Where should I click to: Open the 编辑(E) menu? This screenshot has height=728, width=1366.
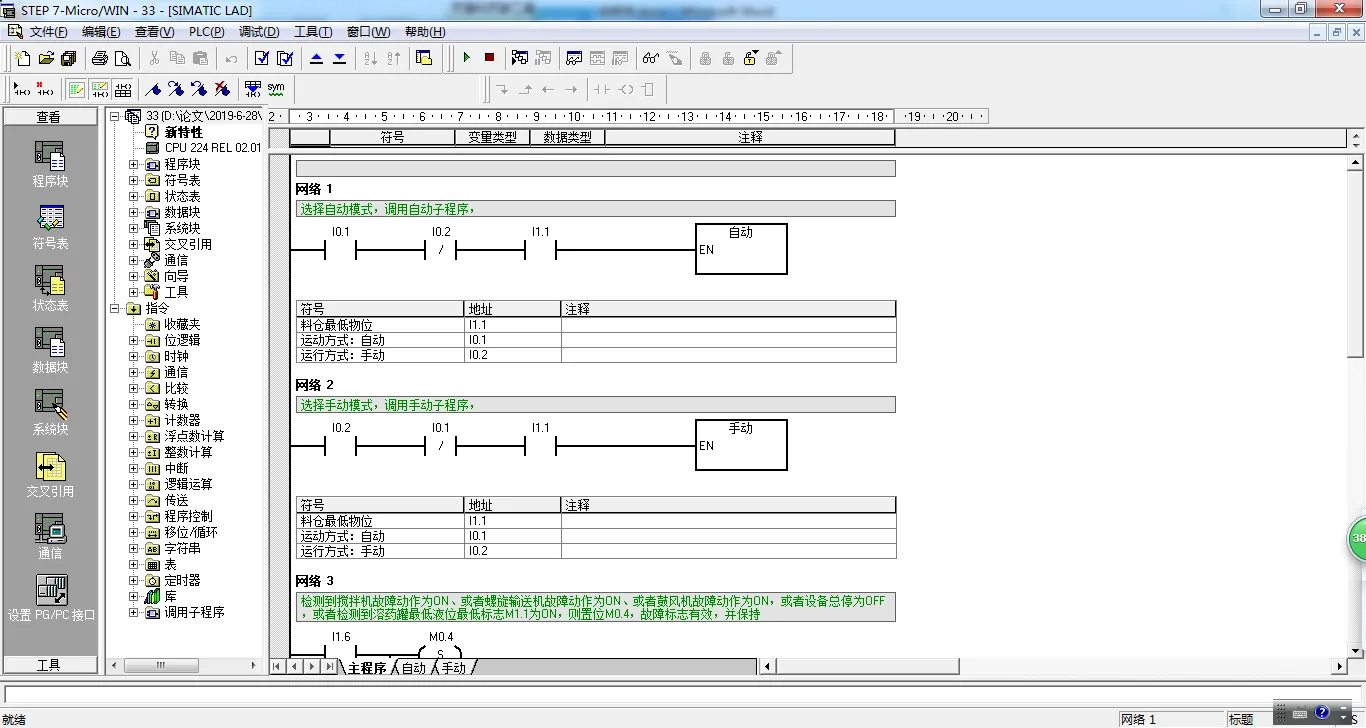click(x=101, y=32)
